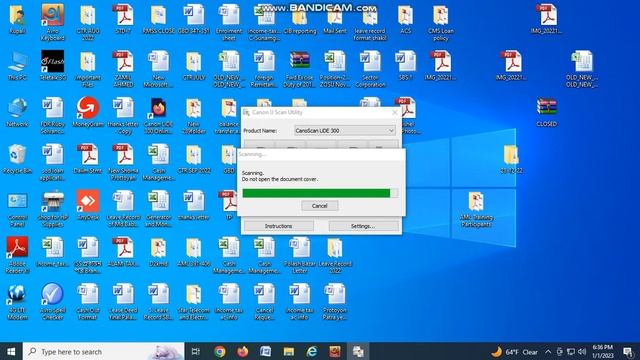Cancel the scan in progress
Screen dimensions: 640x360
tap(320, 206)
